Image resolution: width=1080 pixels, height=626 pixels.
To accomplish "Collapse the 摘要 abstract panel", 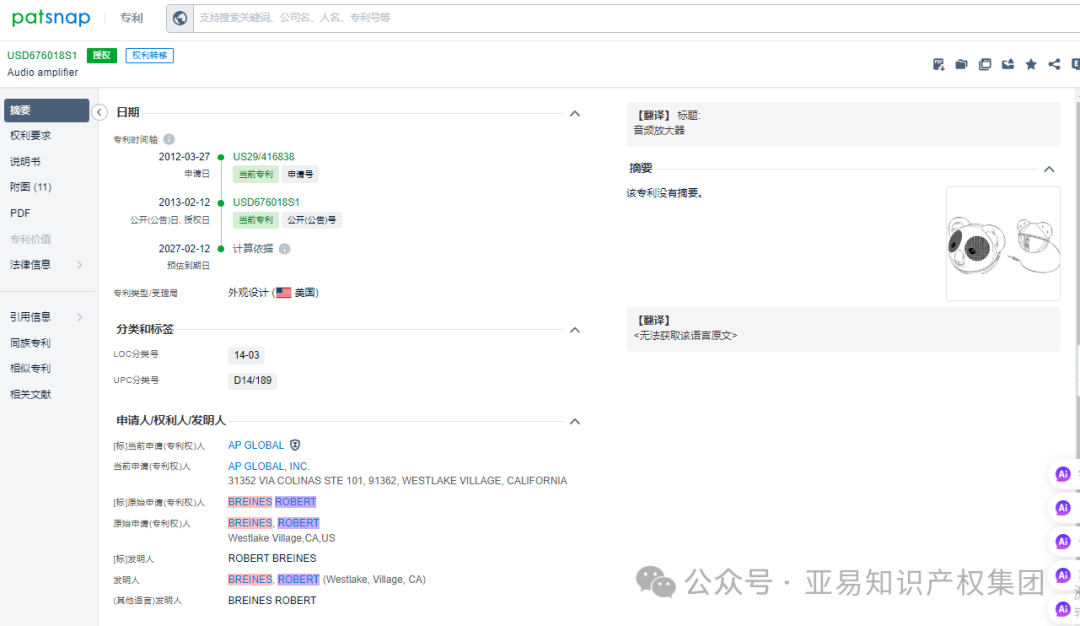I will [x=1049, y=169].
